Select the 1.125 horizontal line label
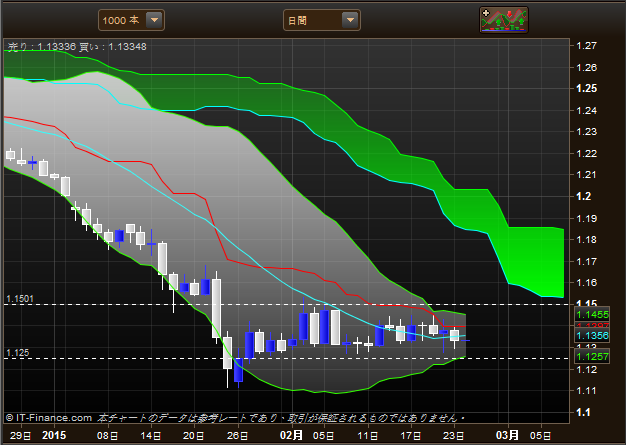626x445 pixels. pos(18,353)
